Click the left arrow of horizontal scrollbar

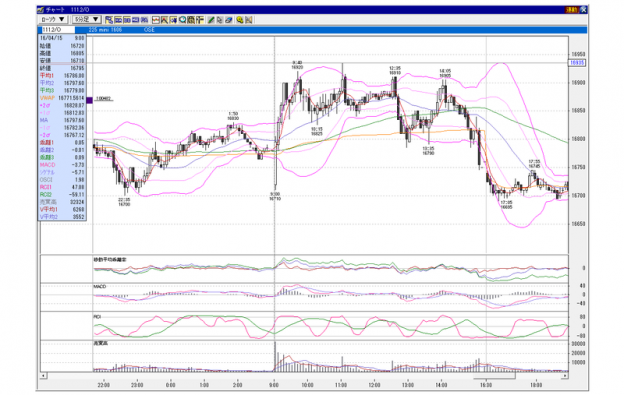43,376
